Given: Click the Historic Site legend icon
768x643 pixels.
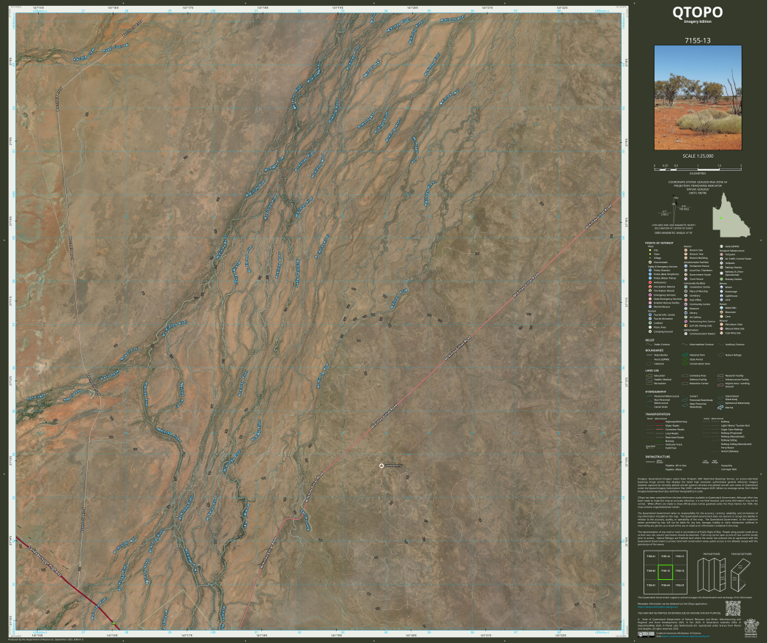Looking at the screenshot, I should point(686,250).
